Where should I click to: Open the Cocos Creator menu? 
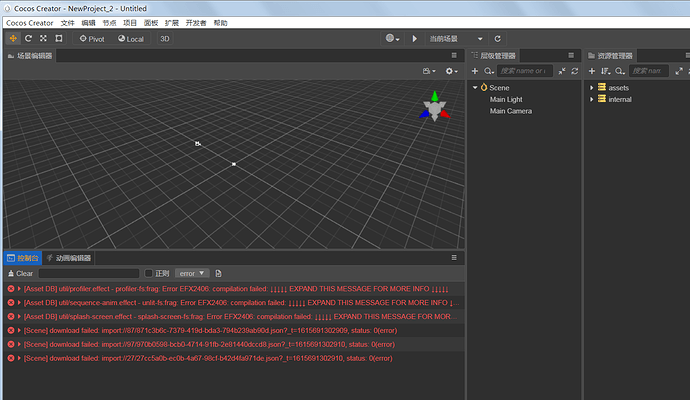tap(29, 23)
